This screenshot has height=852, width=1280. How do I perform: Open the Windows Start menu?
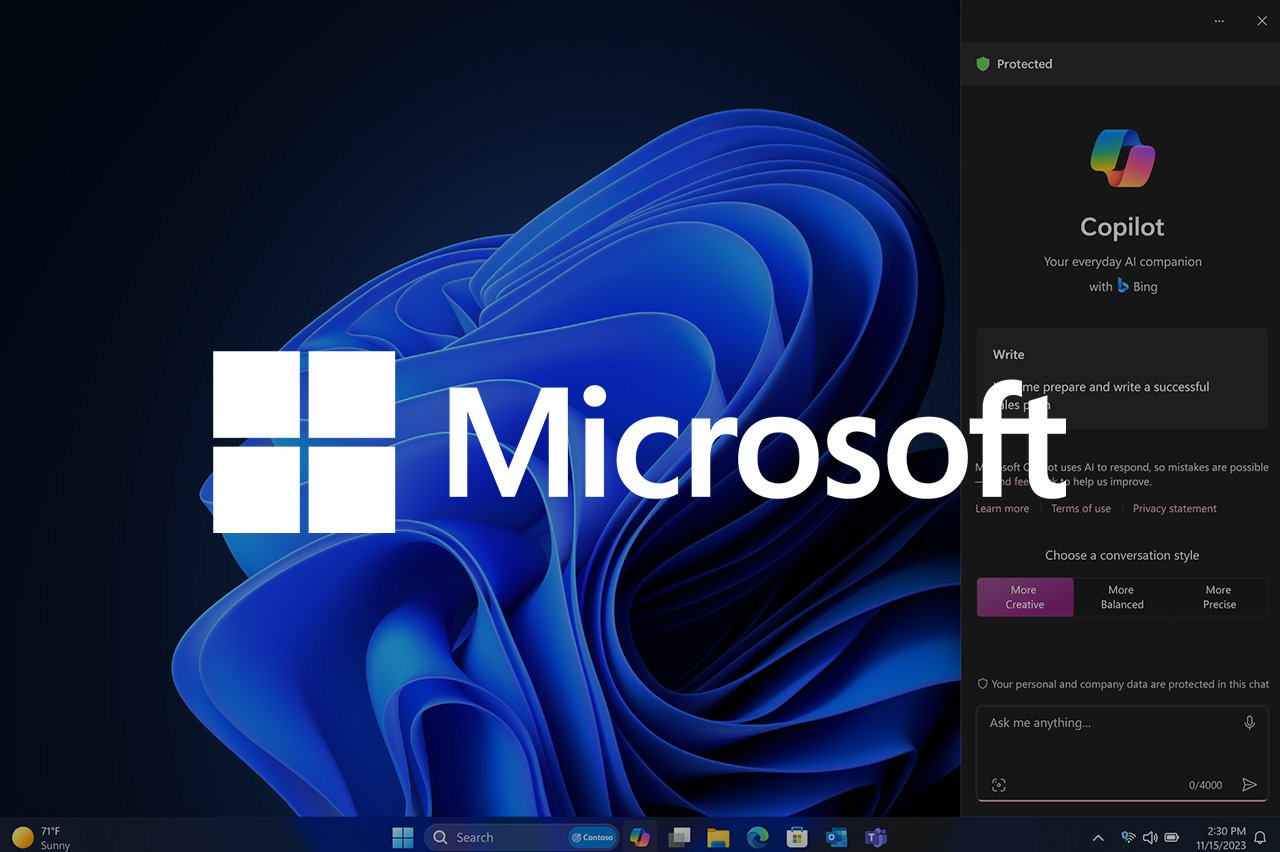(403, 837)
